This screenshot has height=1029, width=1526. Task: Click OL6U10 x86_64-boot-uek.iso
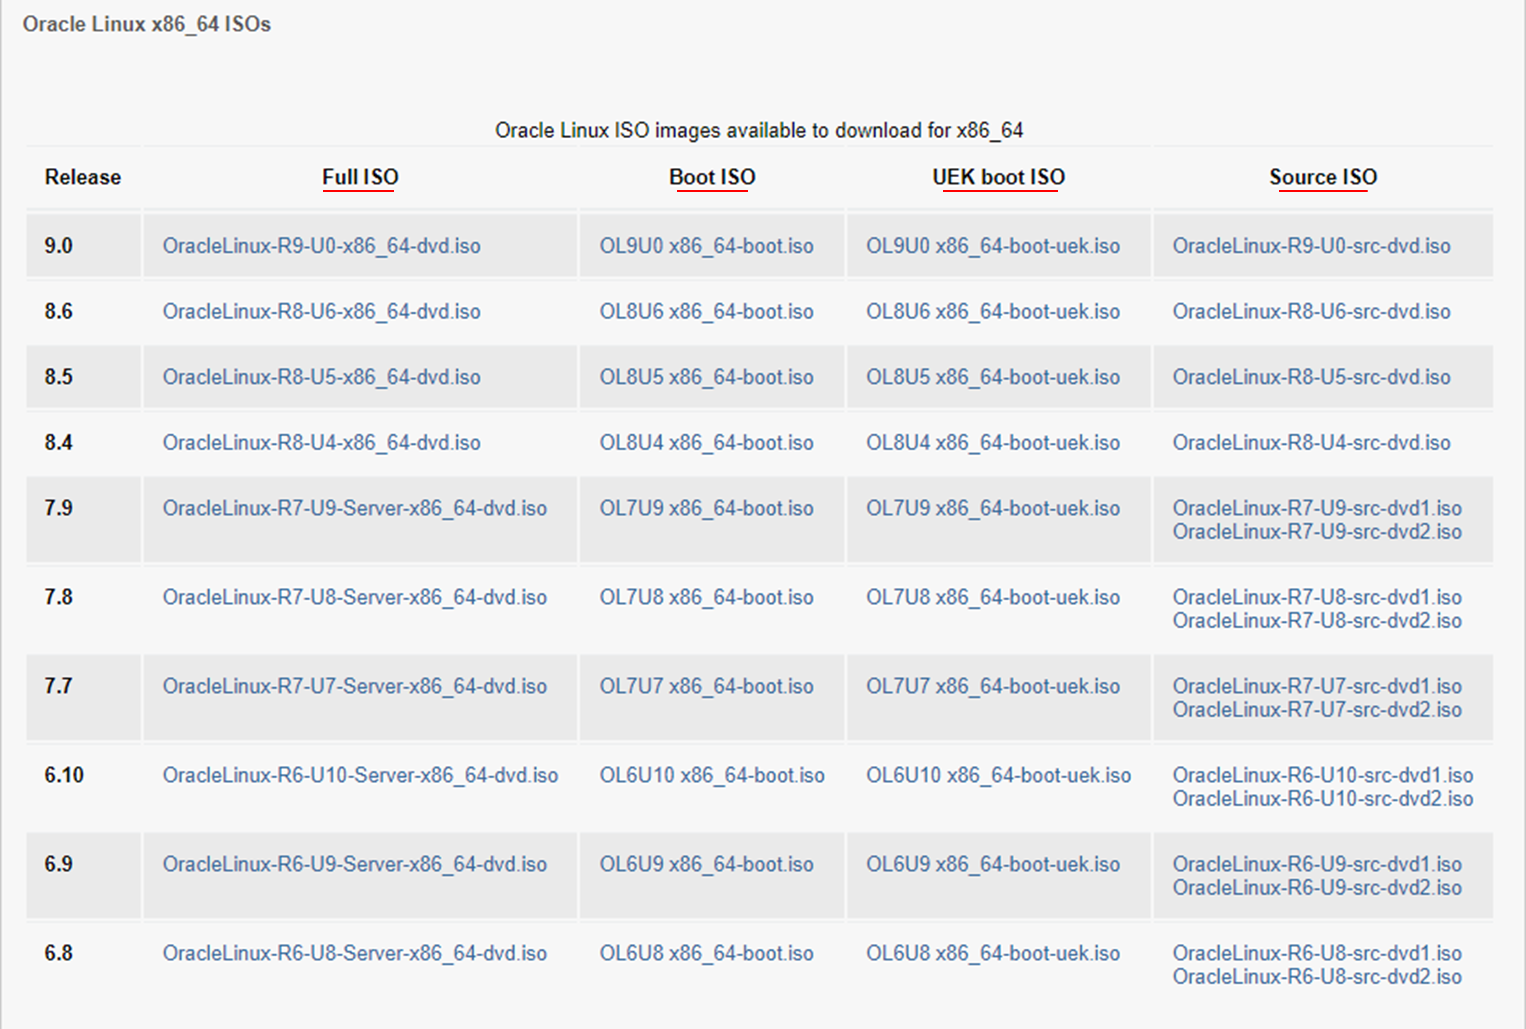click(999, 775)
